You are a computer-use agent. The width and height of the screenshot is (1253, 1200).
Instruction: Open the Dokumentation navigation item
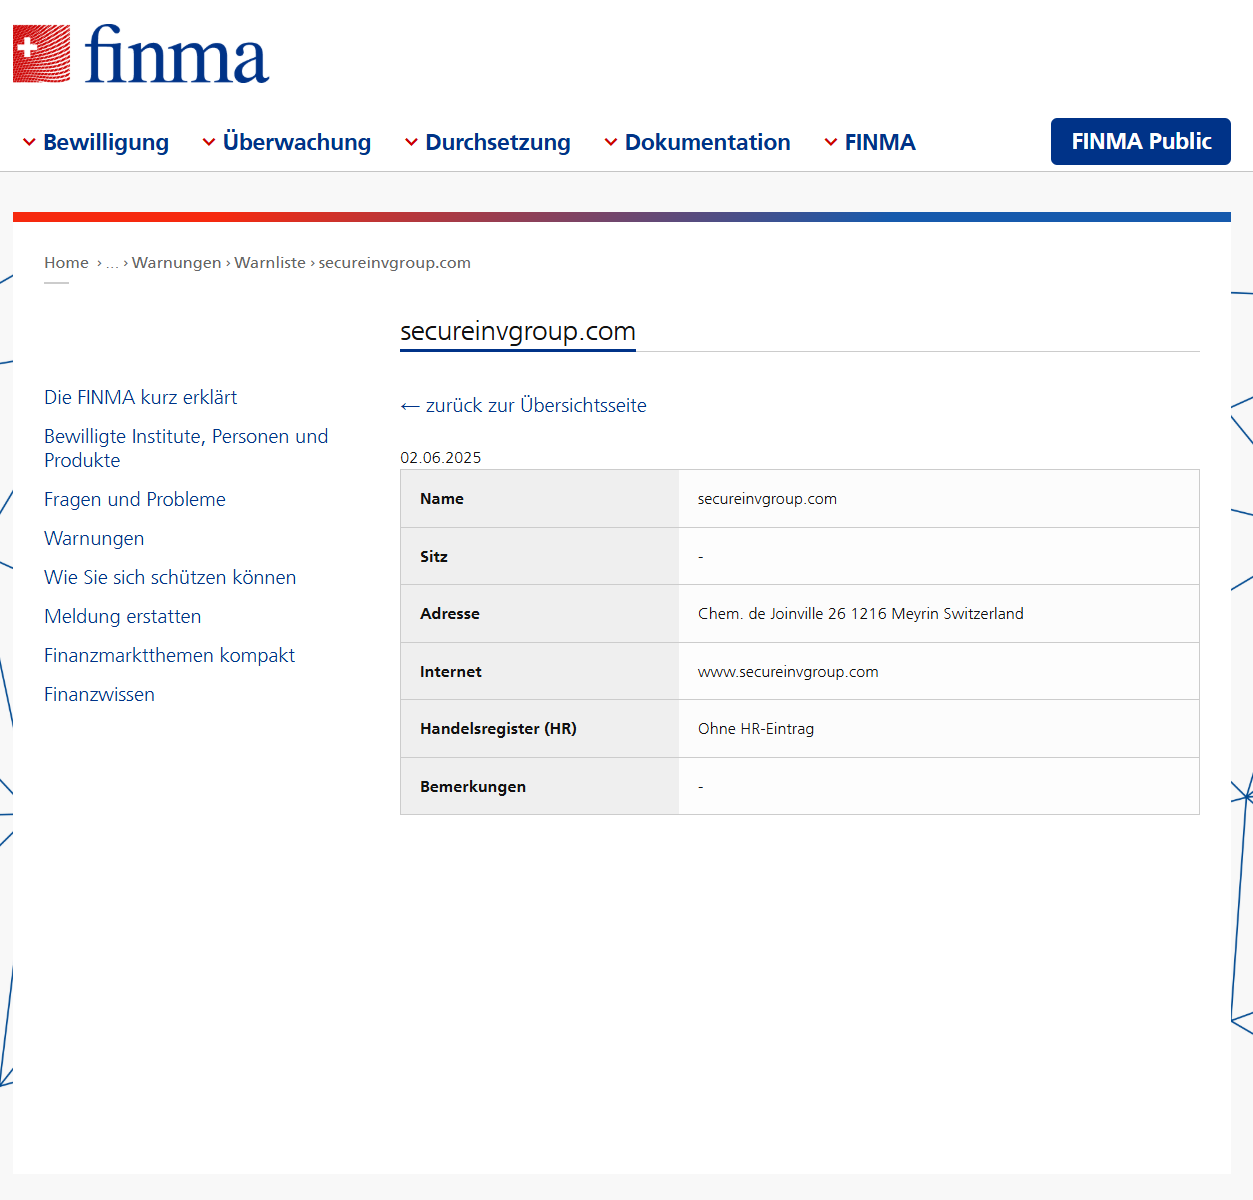708,142
